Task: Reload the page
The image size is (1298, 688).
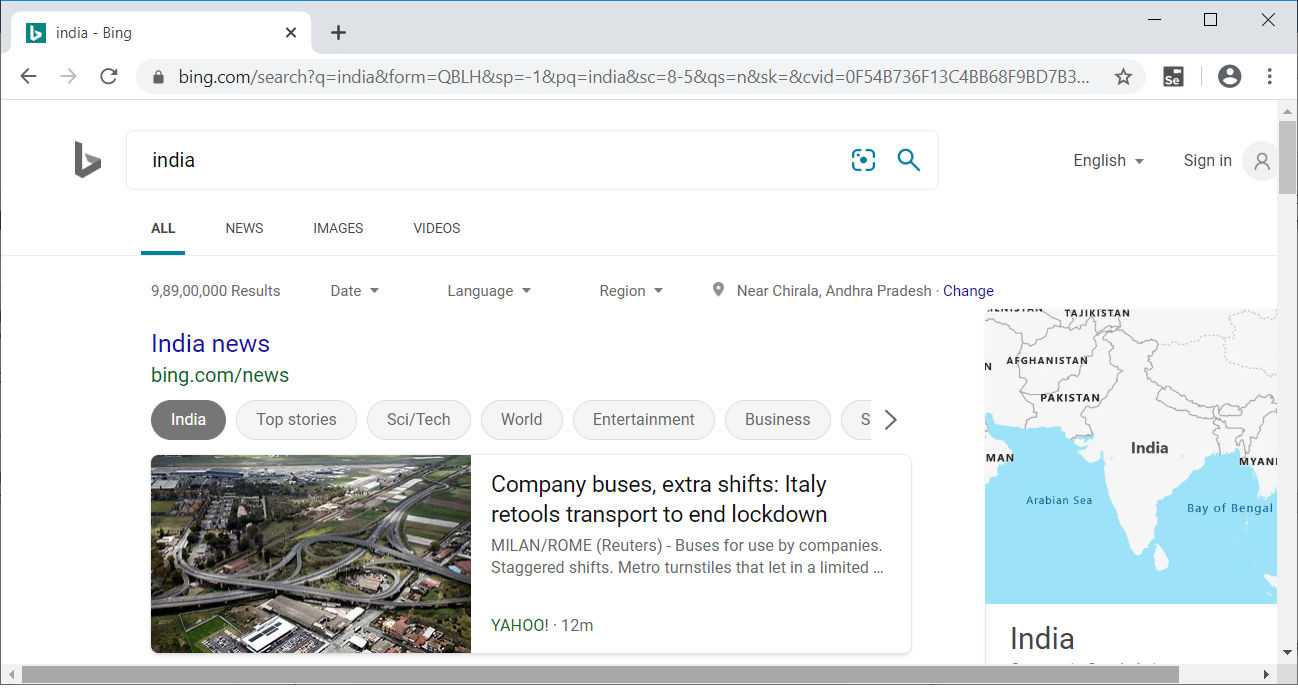Action: point(109,76)
